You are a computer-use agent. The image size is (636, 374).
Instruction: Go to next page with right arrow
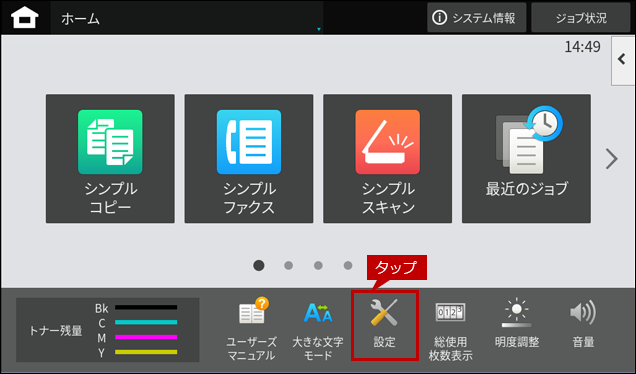(611, 159)
